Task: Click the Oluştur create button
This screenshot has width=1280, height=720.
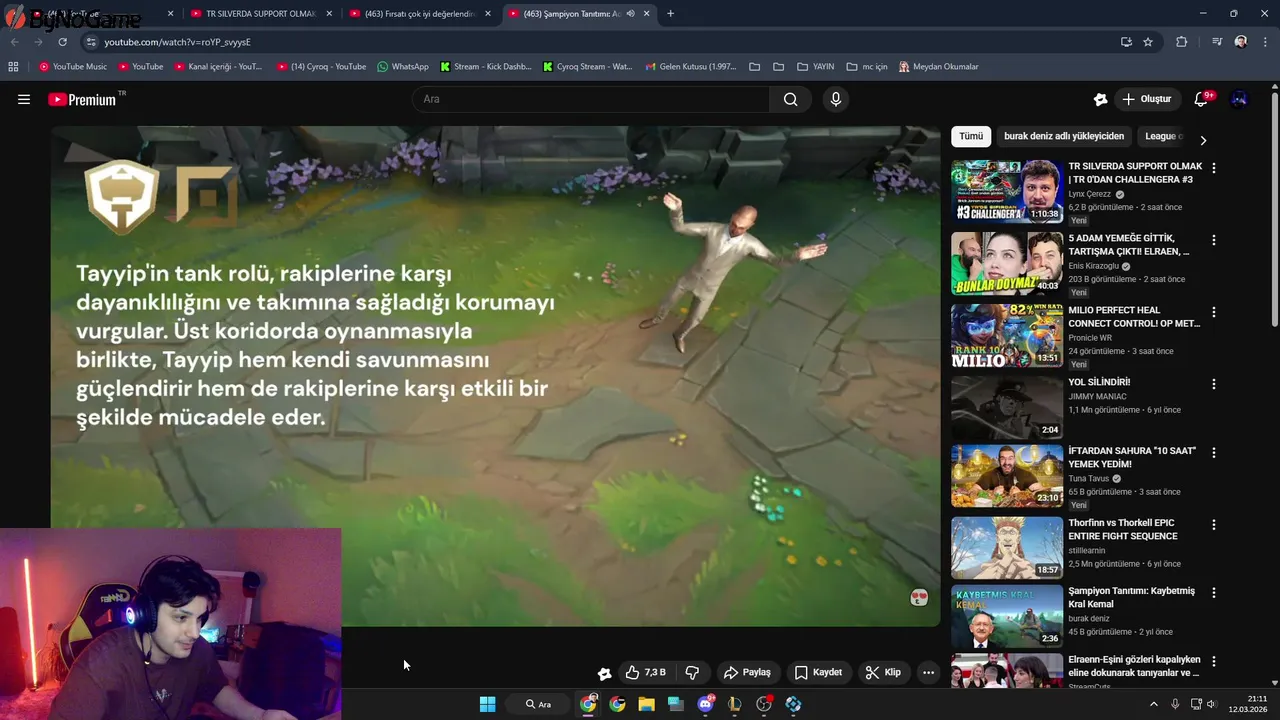Action: click(1147, 99)
